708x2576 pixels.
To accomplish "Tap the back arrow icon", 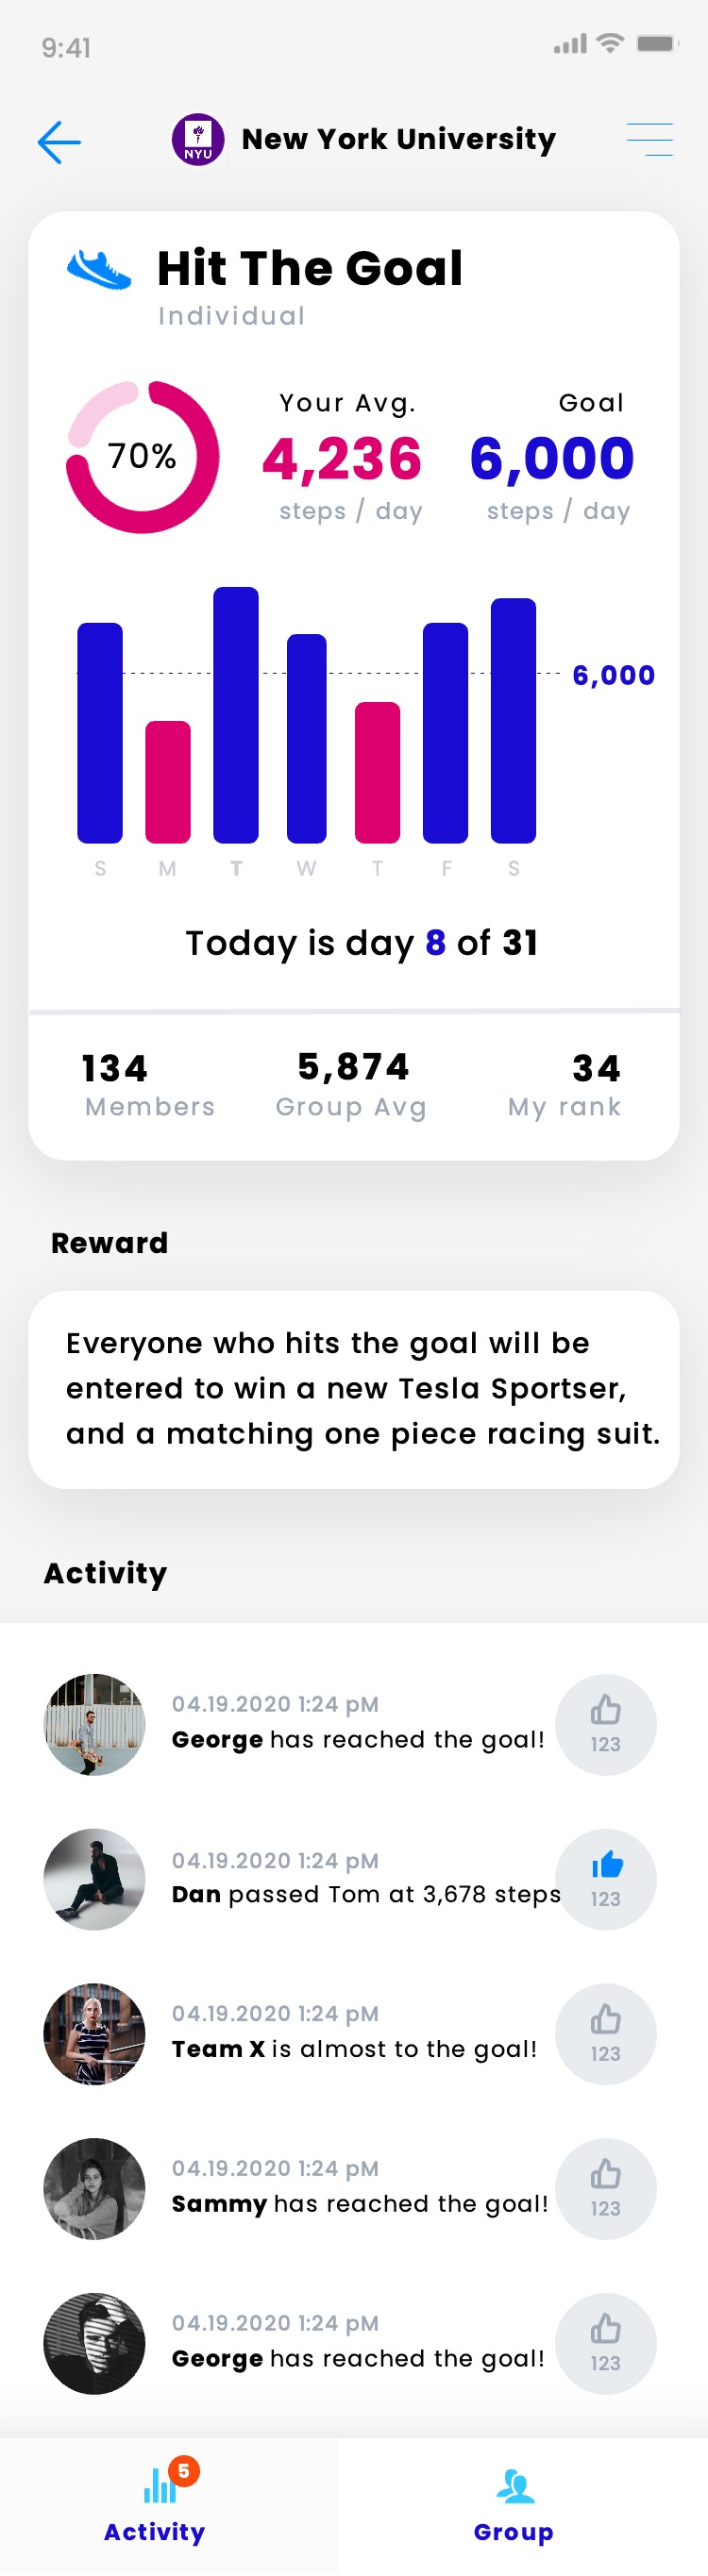I will [59, 142].
